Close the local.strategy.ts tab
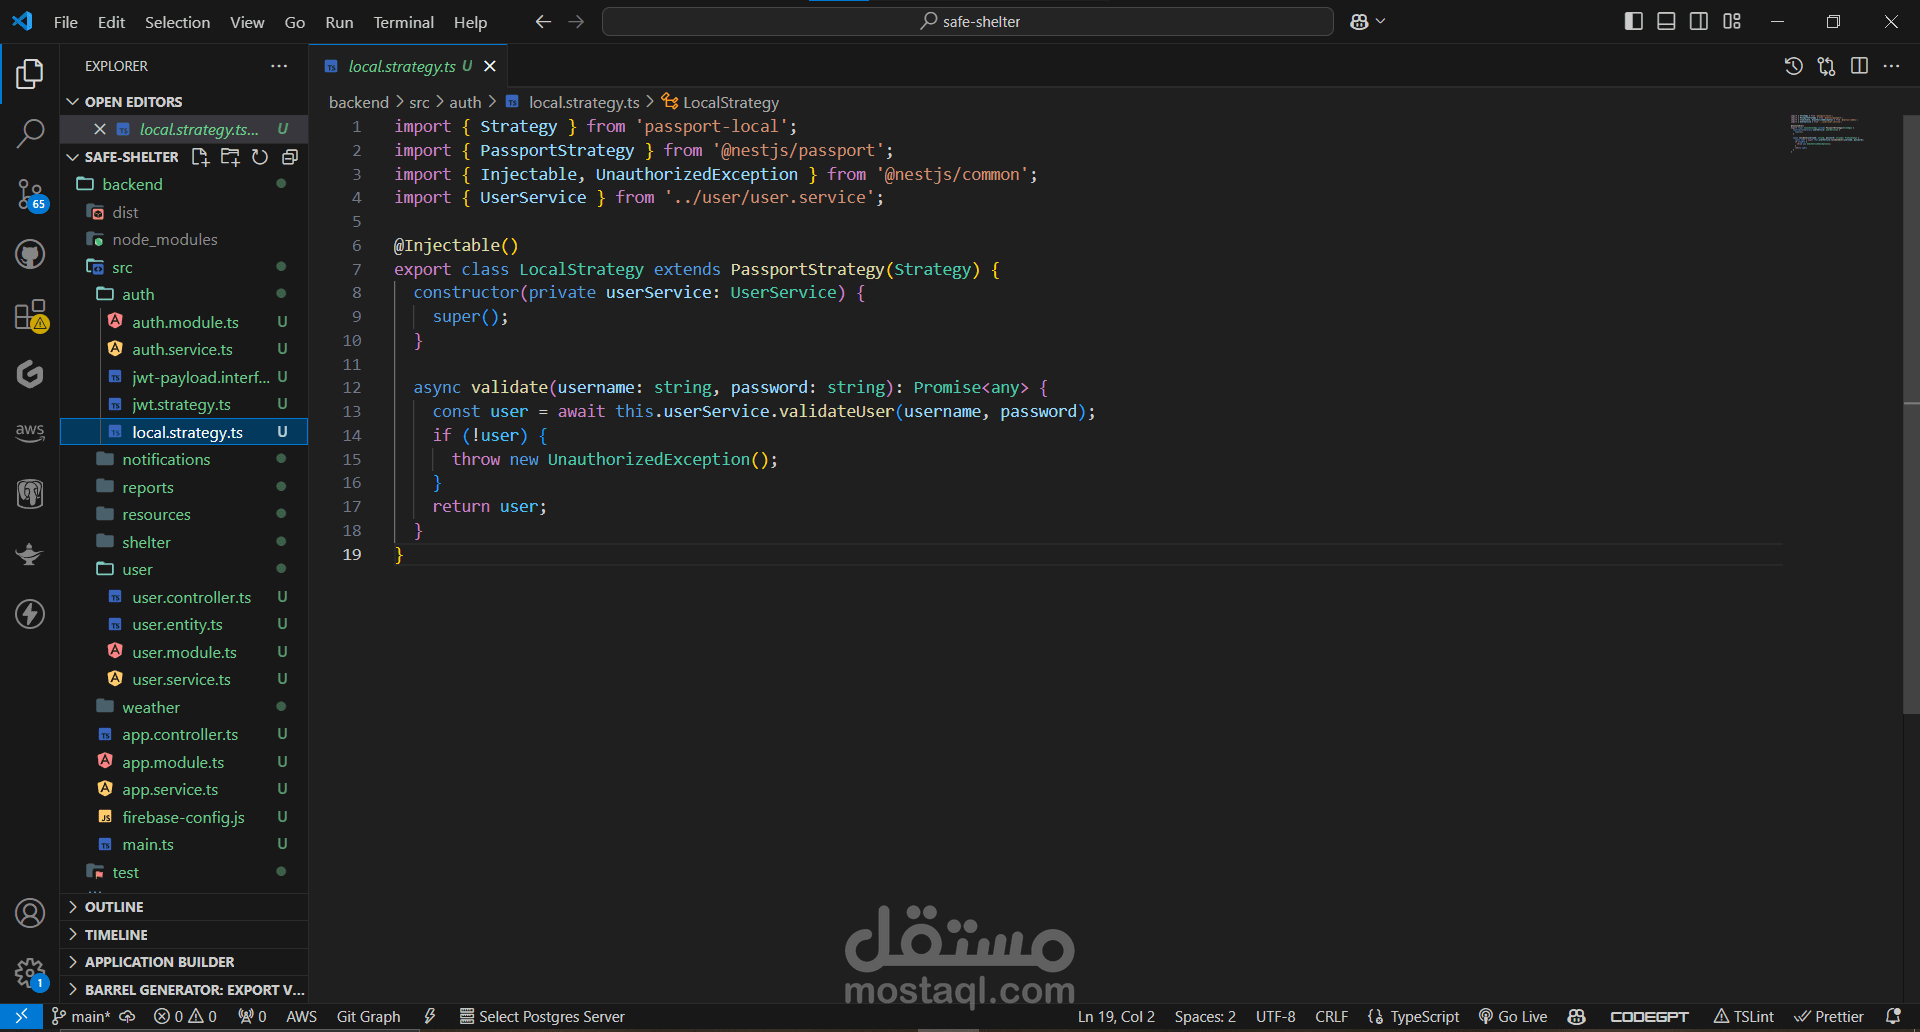This screenshot has height=1032, width=1920. click(x=490, y=66)
